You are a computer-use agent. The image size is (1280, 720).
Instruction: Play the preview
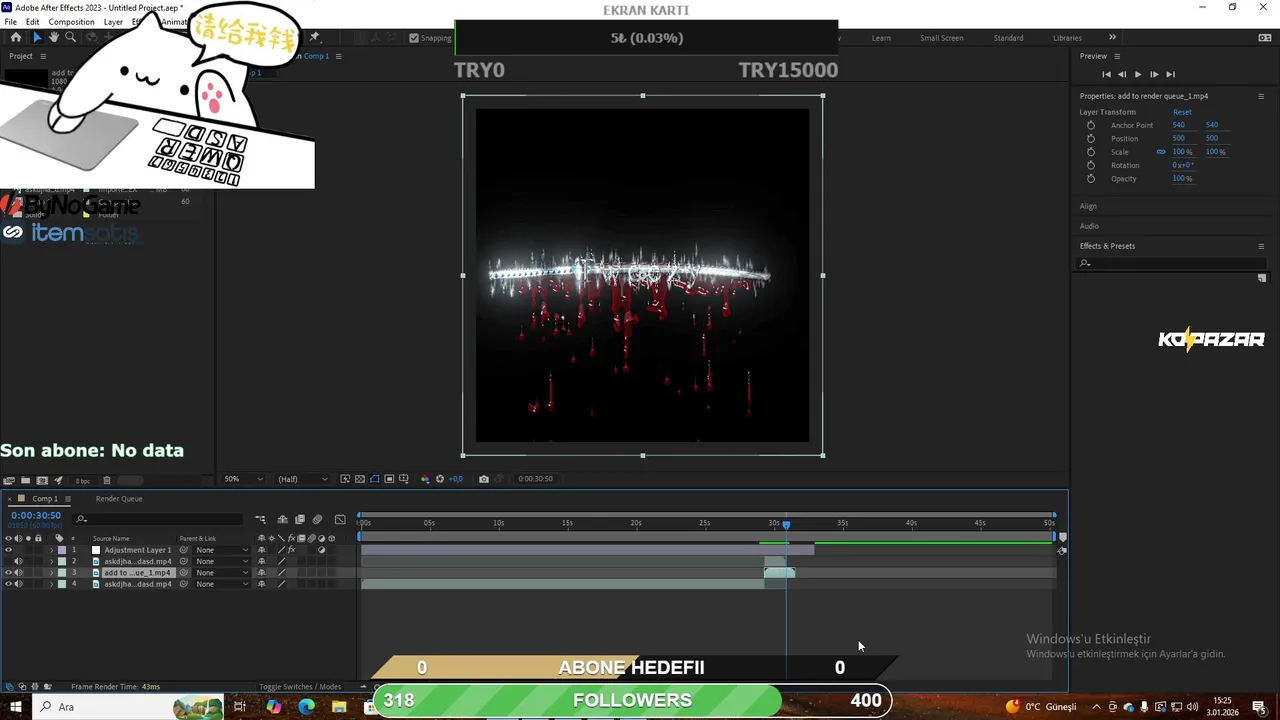click(1138, 74)
